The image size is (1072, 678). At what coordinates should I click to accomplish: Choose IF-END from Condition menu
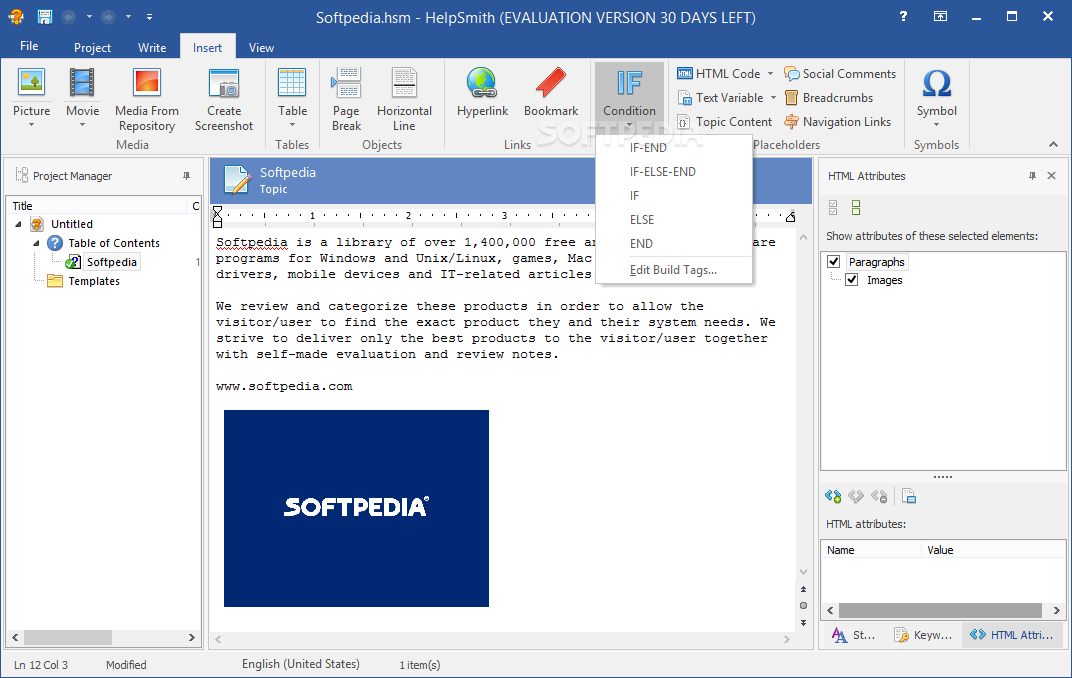click(x=673, y=148)
